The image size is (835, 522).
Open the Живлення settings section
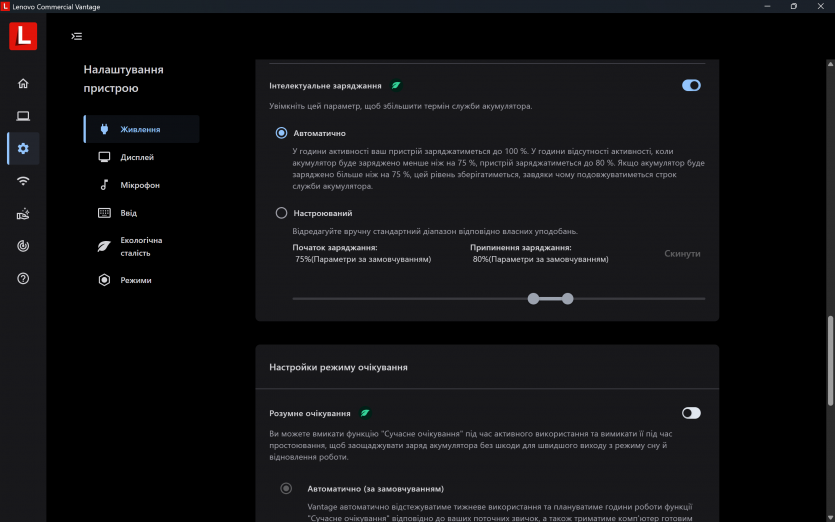coord(141,129)
